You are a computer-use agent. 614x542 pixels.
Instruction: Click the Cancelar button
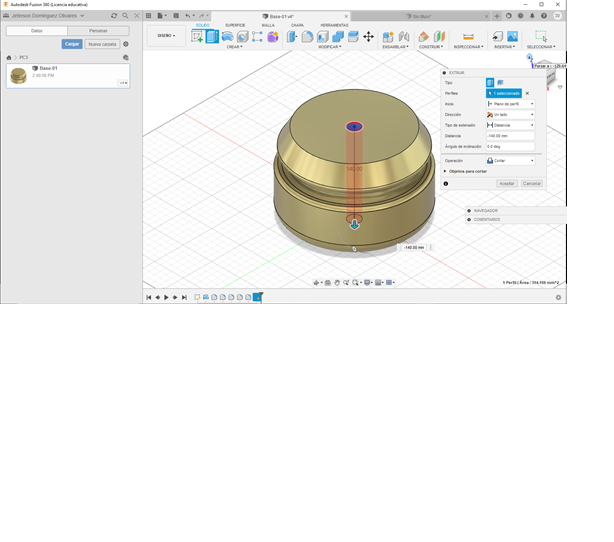click(531, 183)
